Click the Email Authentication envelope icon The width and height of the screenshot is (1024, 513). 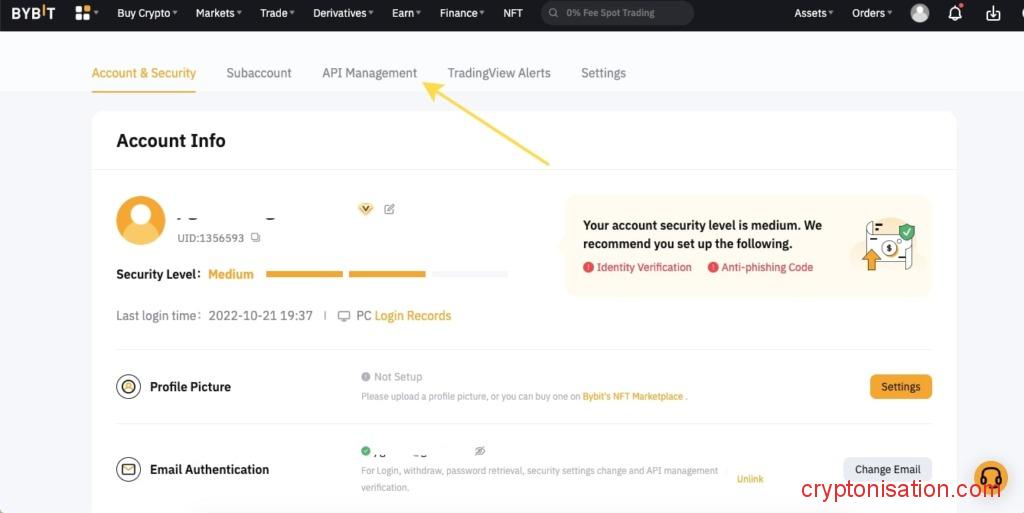tap(129, 469)
